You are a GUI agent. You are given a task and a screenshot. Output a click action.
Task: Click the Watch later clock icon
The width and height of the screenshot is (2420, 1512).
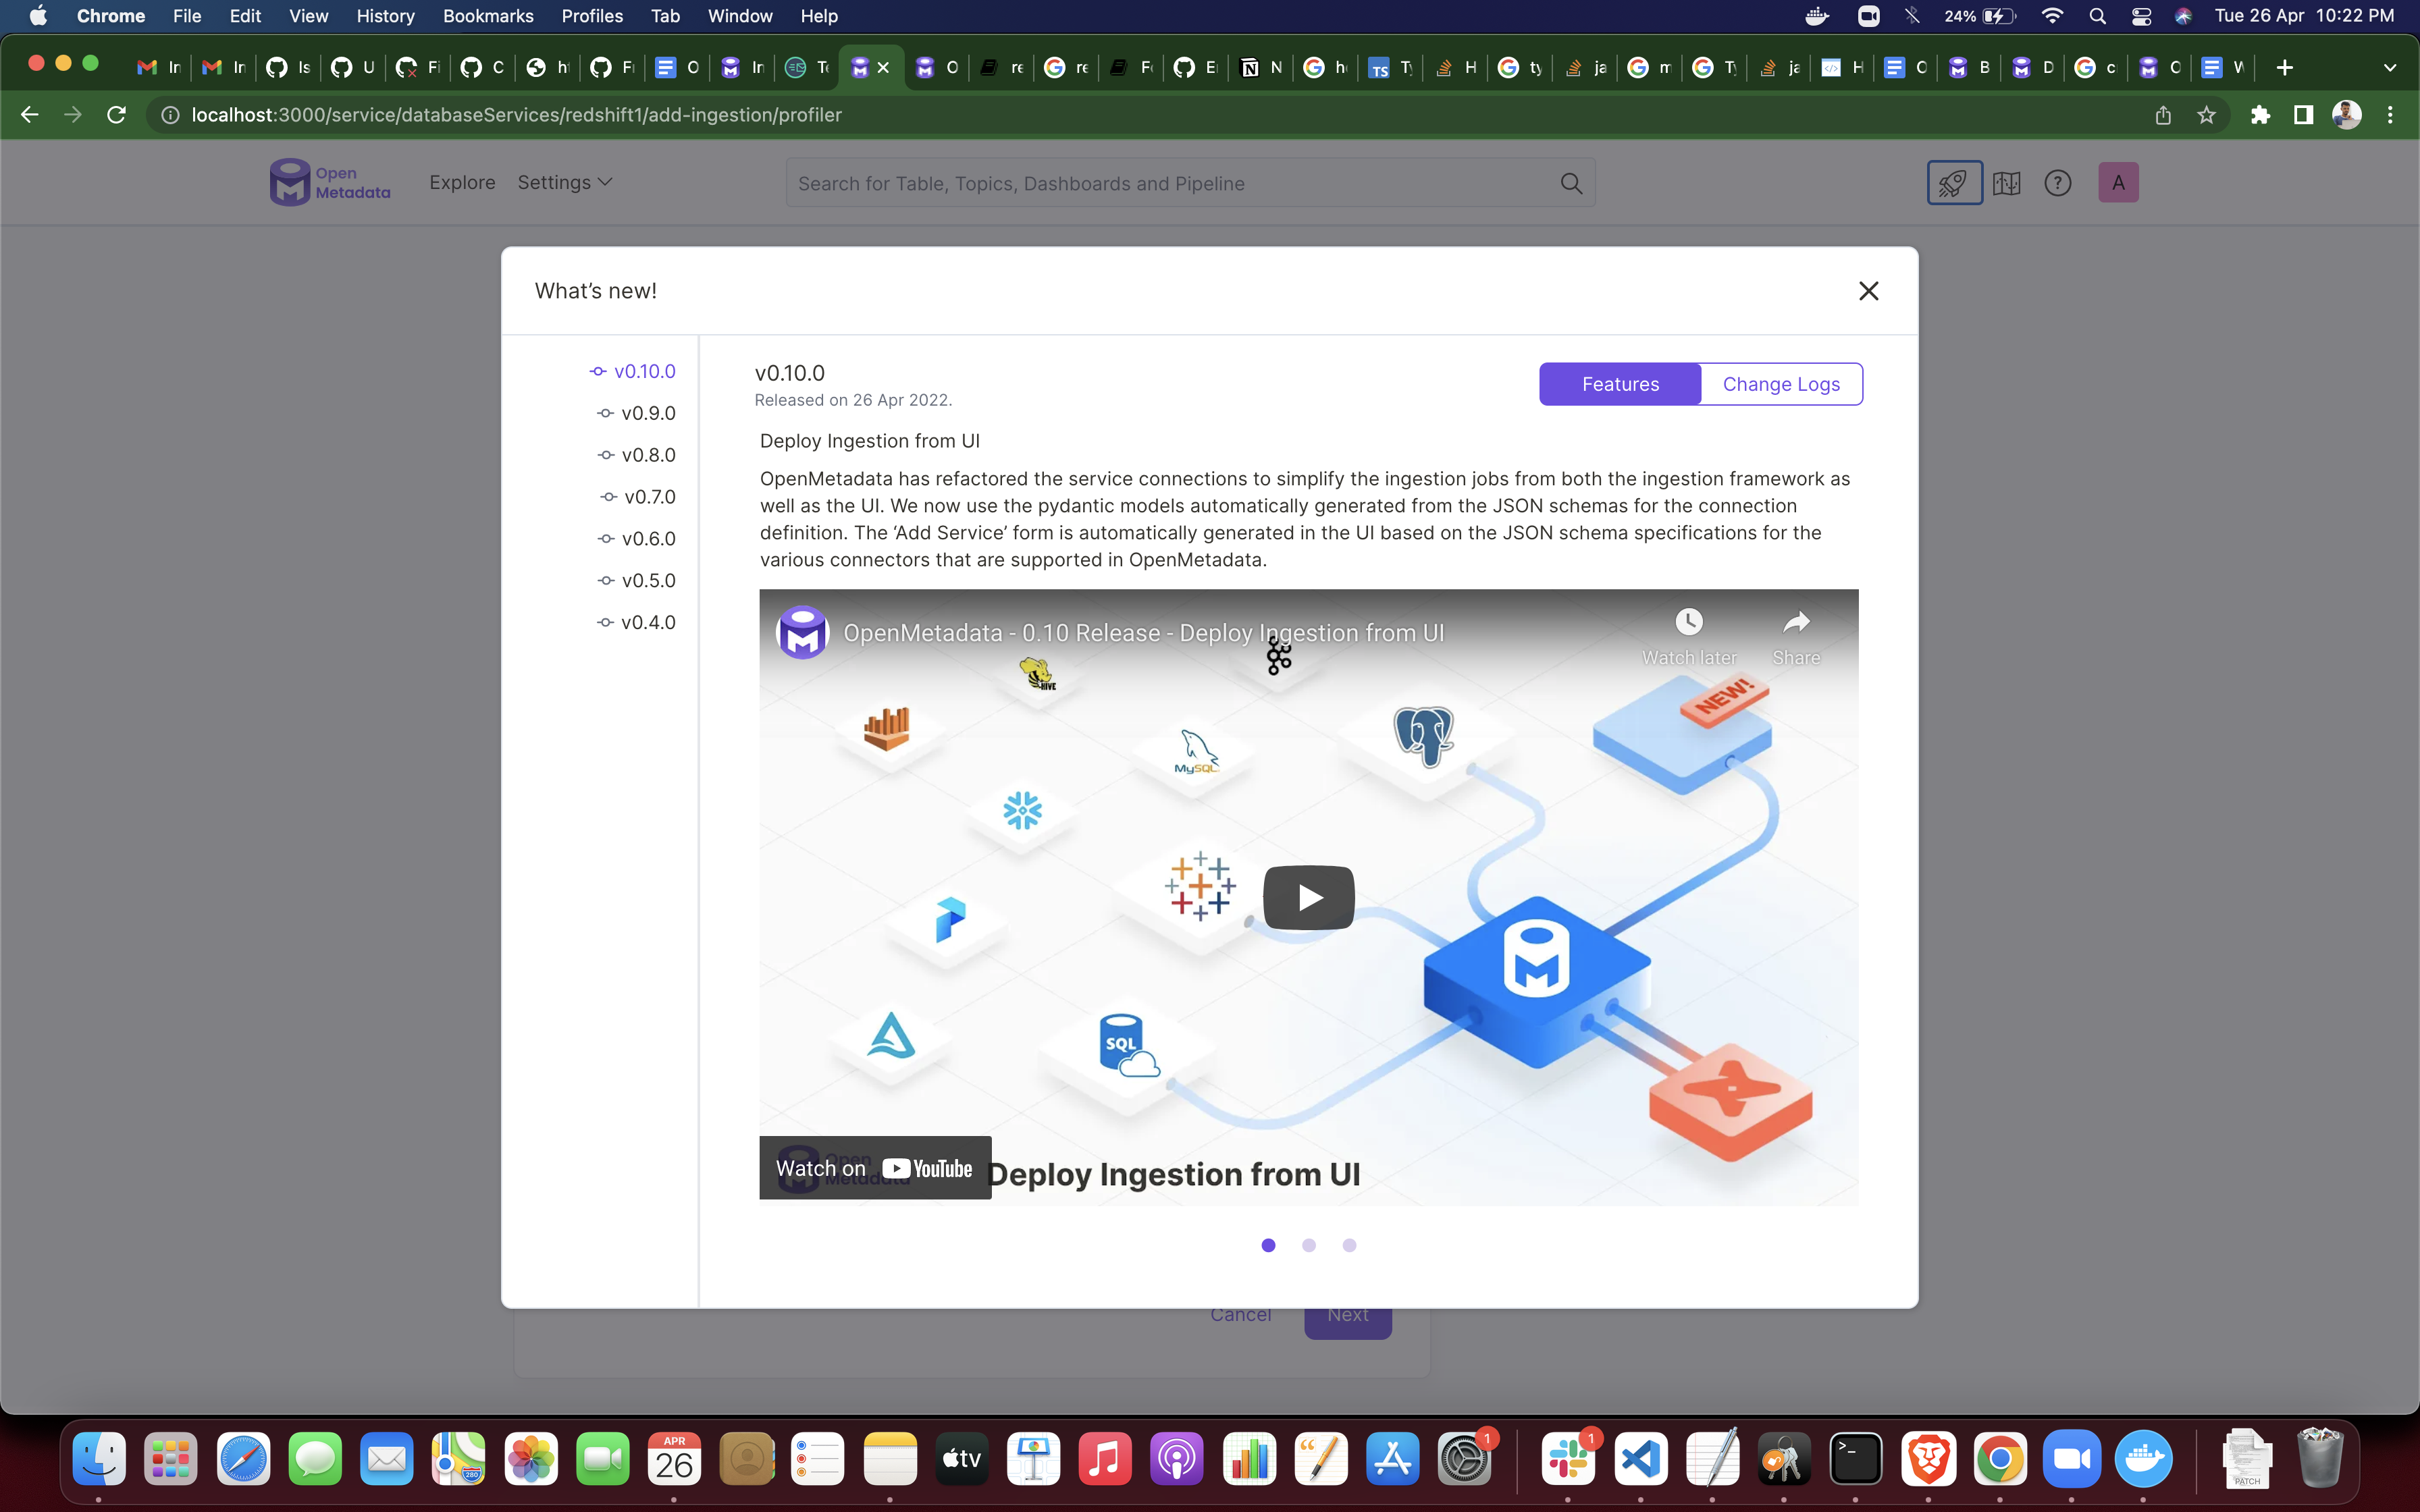point(1688,622)
